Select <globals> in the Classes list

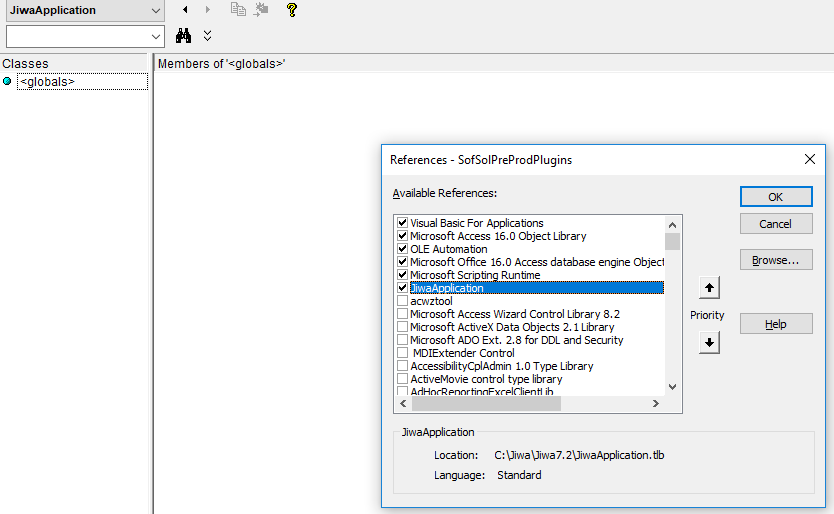(x=47, y=82)
